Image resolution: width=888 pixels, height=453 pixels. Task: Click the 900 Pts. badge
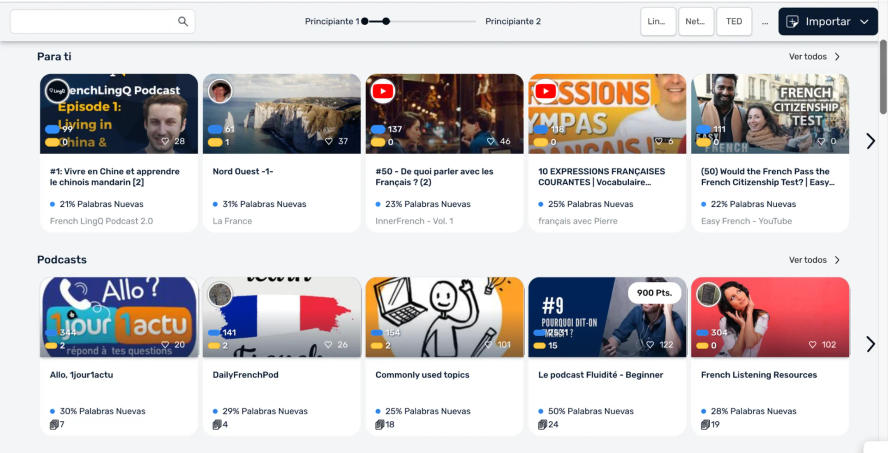[x=654, y=293]
